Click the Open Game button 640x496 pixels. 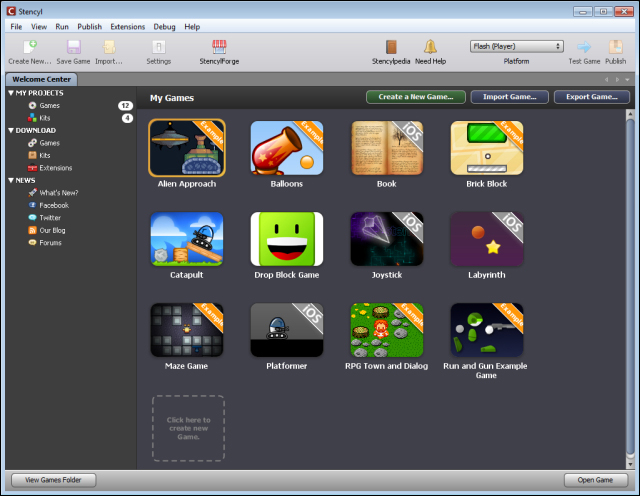[x=596, y=480]
